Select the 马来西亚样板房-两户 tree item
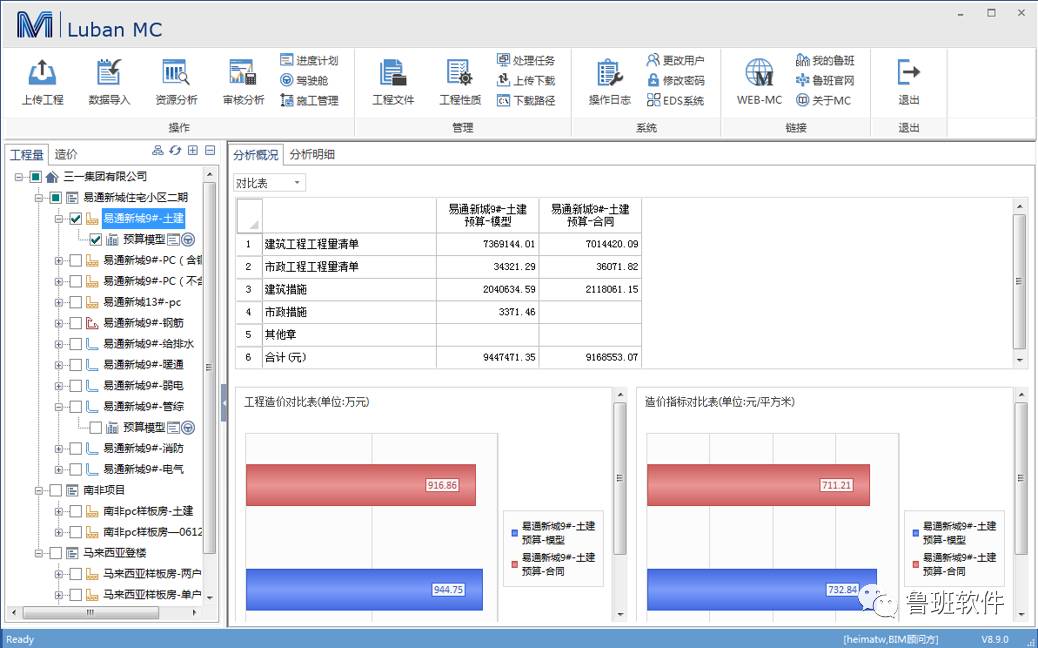The image size is (1038, 648). [152, 574]
